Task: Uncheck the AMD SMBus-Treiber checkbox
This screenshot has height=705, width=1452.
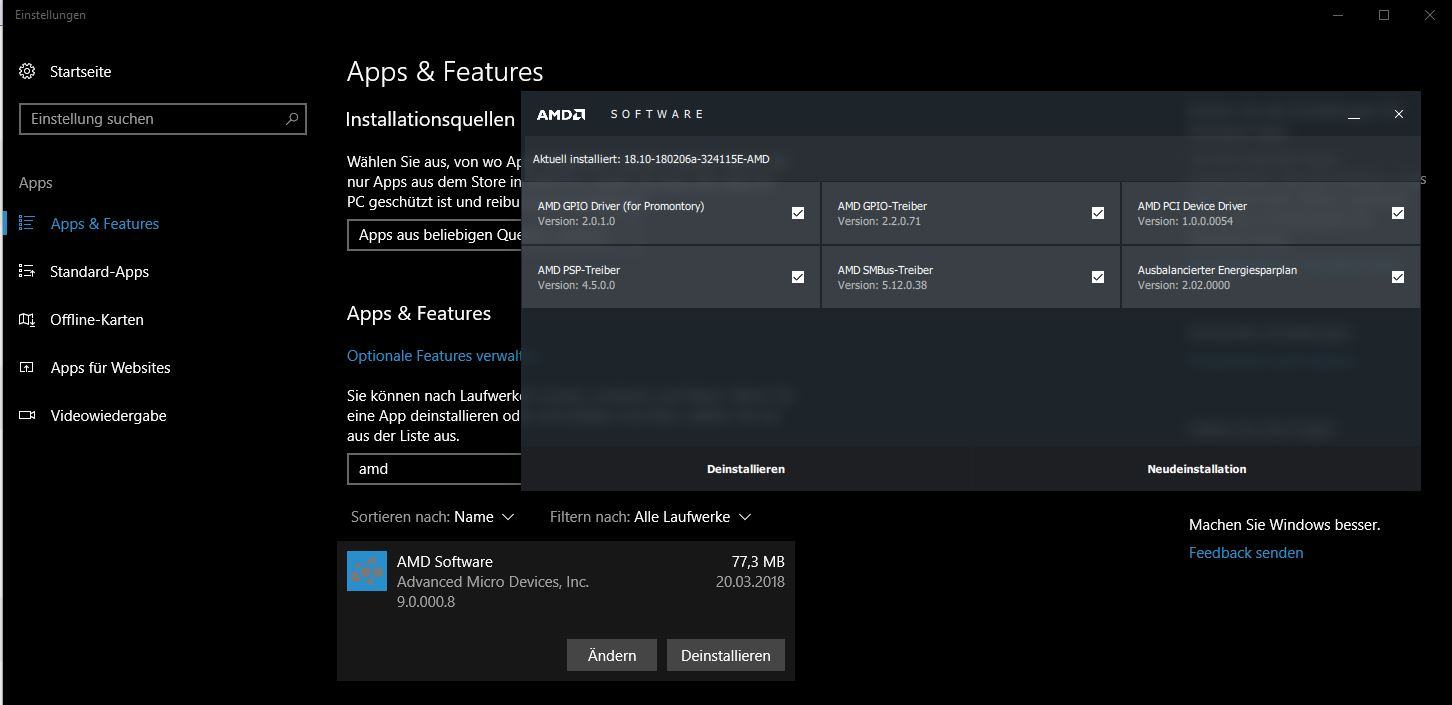Action: (1098, 277)
